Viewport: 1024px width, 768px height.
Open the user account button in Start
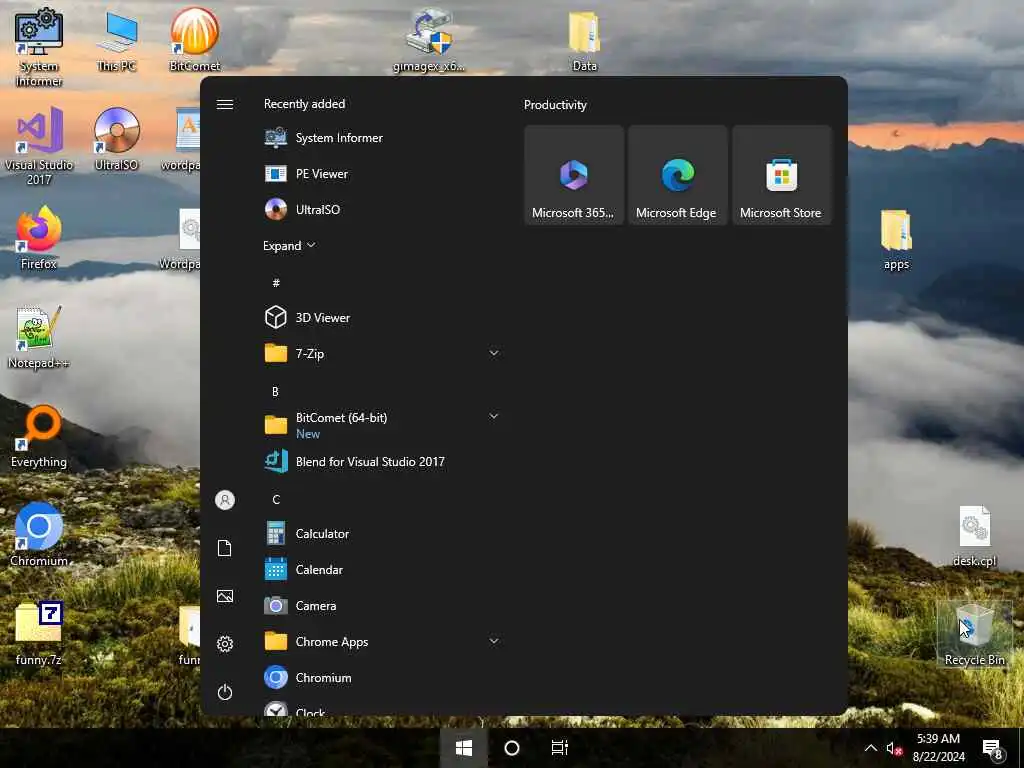click(x=225, y=500)
